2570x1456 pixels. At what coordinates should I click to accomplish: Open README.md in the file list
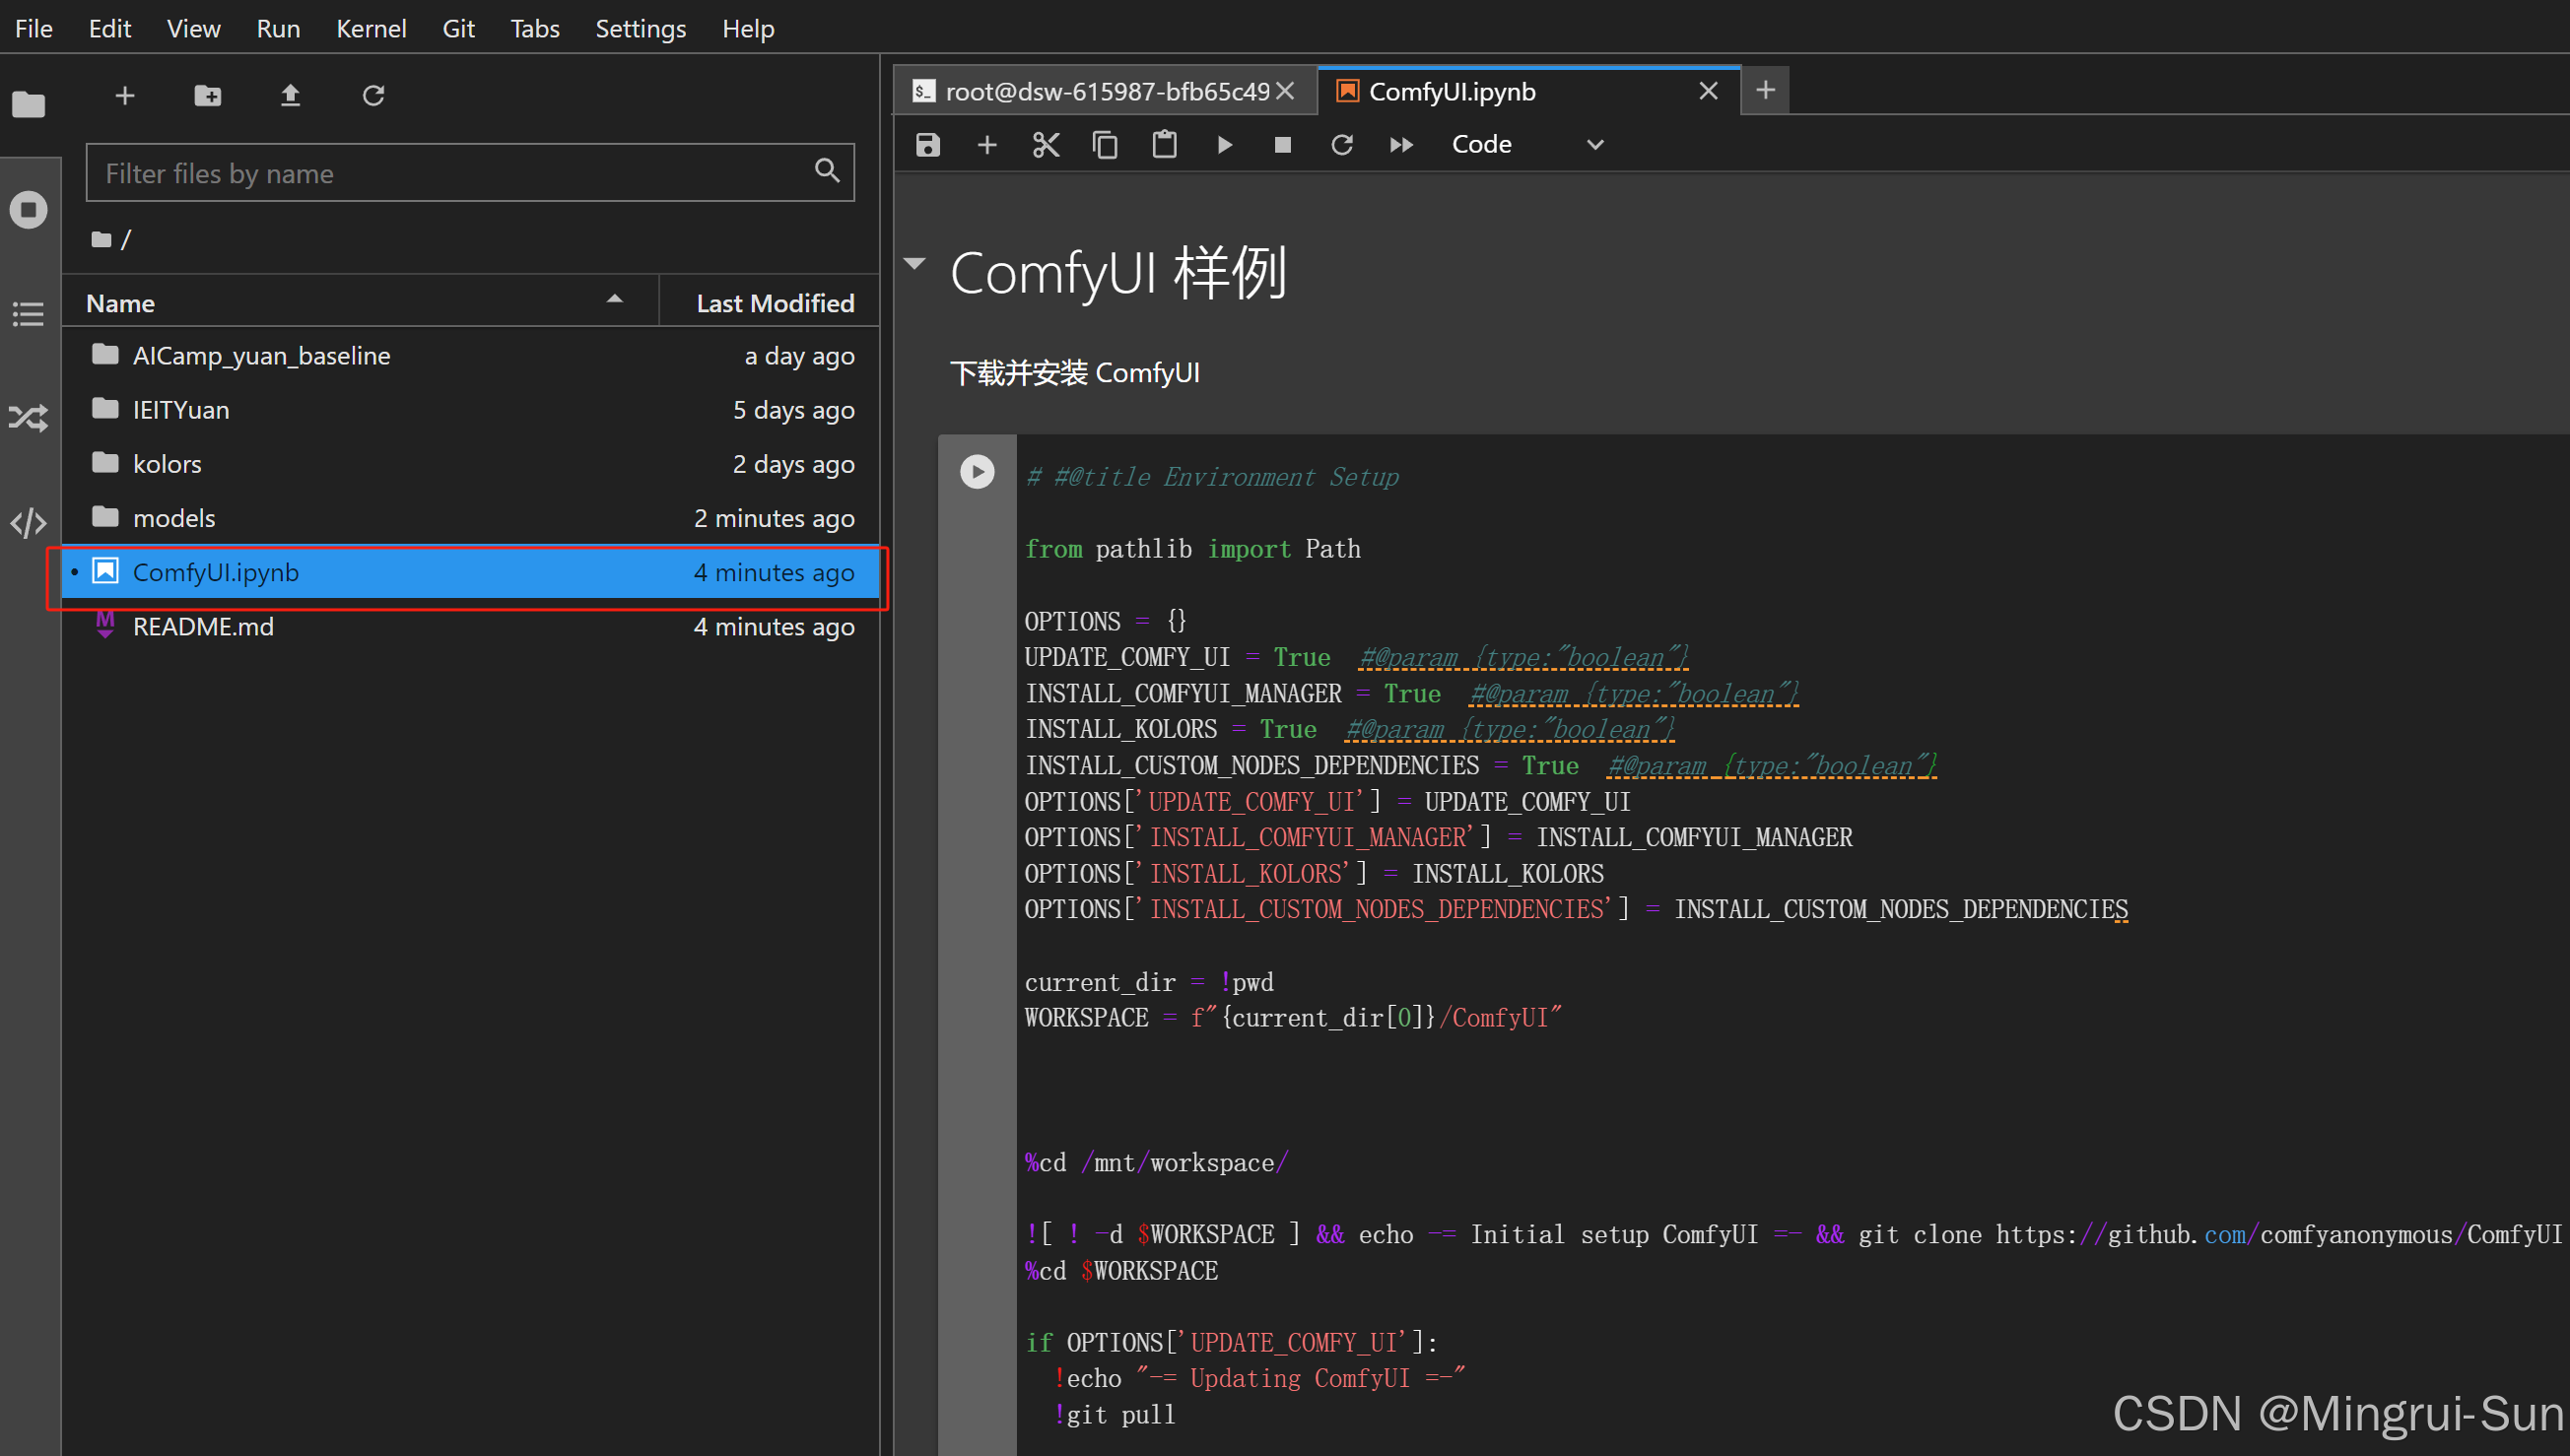coord(202,626)
